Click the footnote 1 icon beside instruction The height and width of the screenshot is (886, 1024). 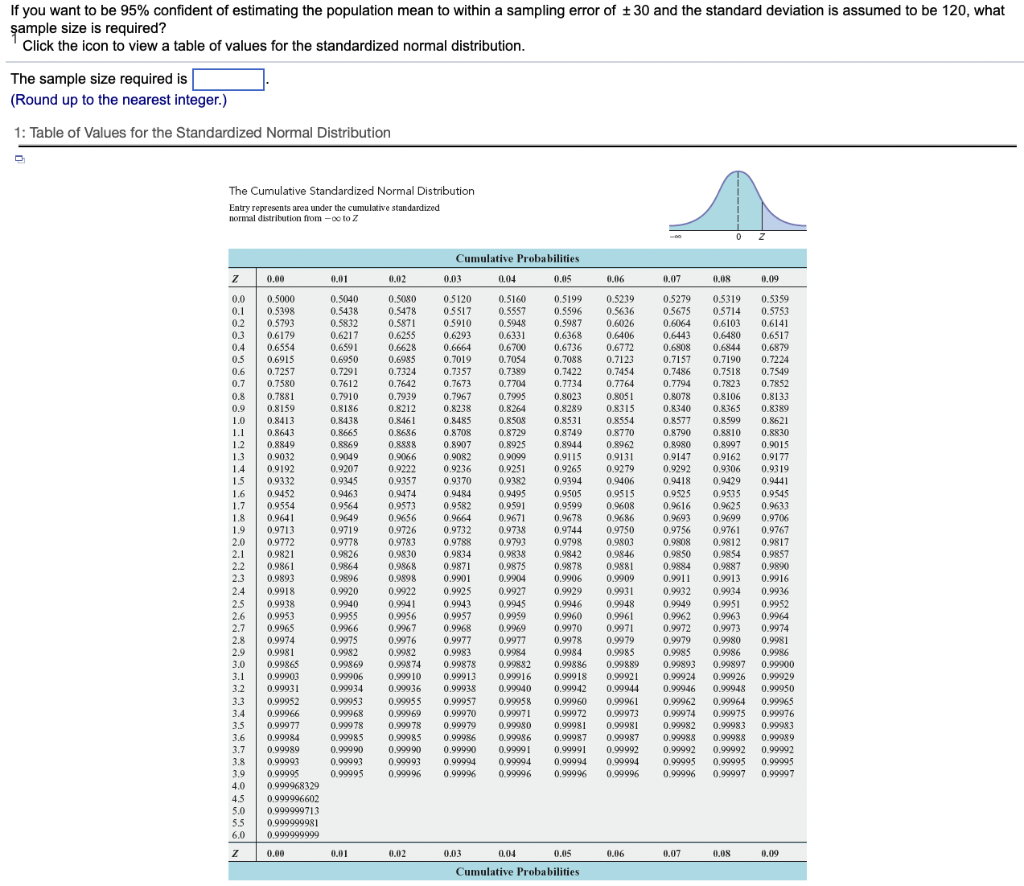[14, 38]
